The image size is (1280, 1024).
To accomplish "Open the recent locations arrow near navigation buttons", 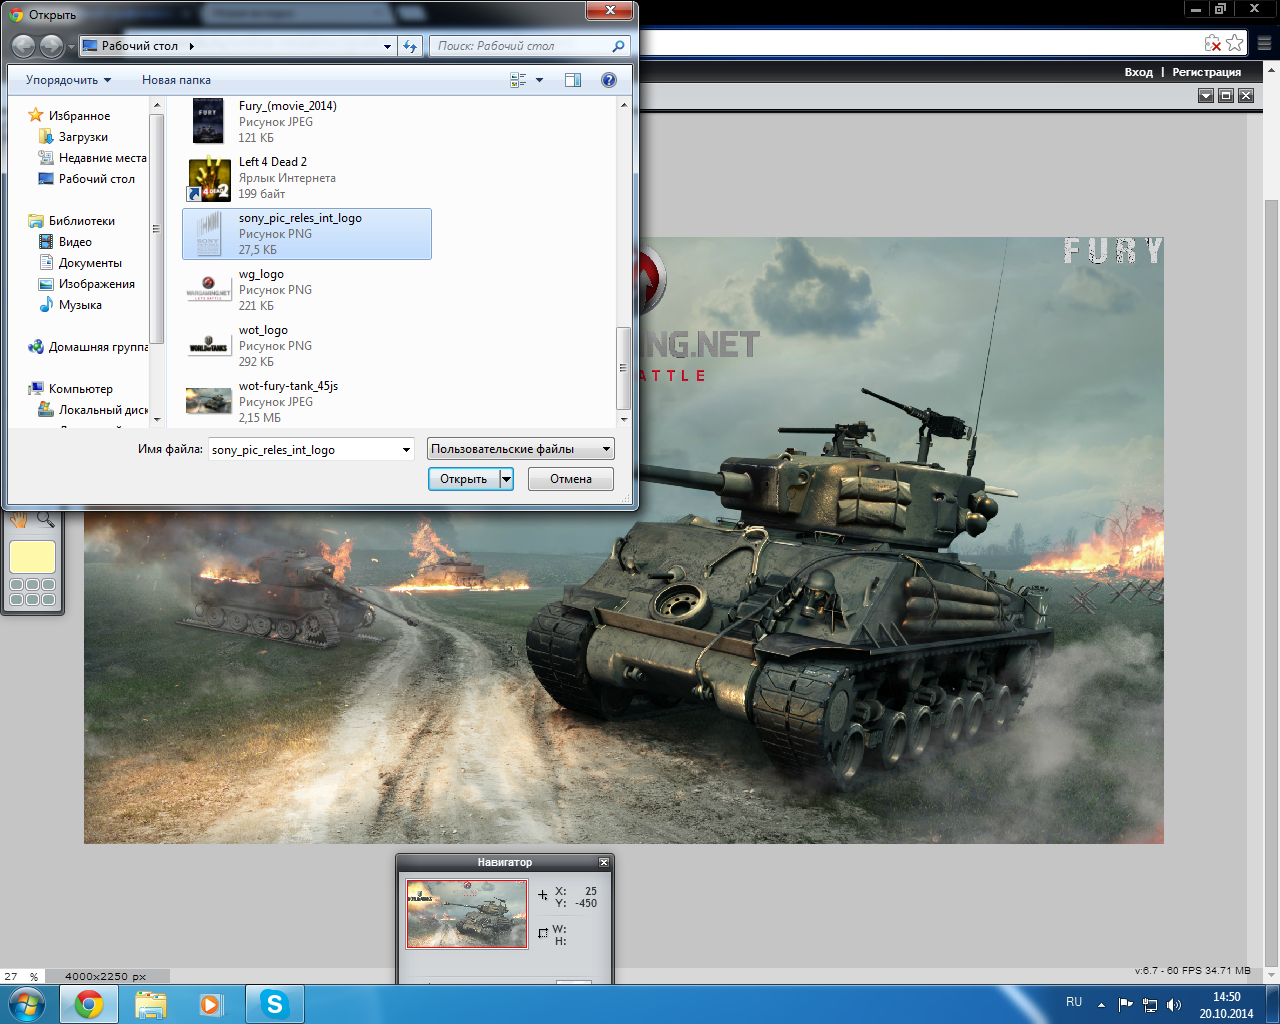I will [x=71, y=47].
